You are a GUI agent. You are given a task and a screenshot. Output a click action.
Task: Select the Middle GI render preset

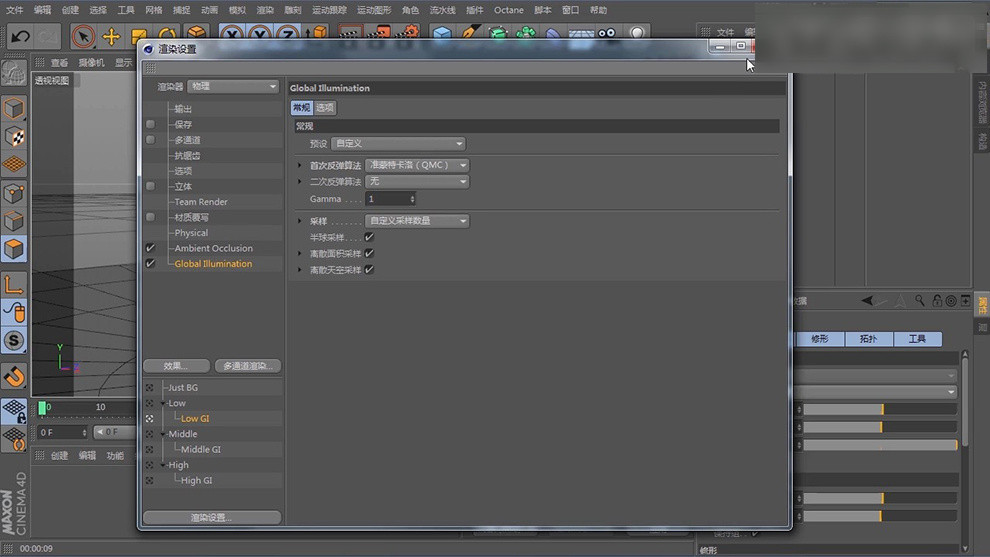point(200,450)
